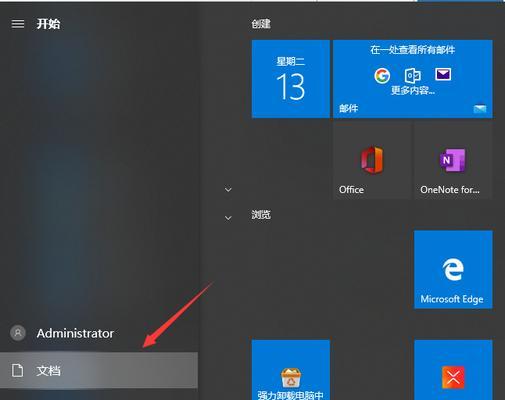Image resolution: width=505 pixels, height=400 pixels.
Task: Select the Administrator account entry
Action: pyautogui.click(x=99, y=333)
